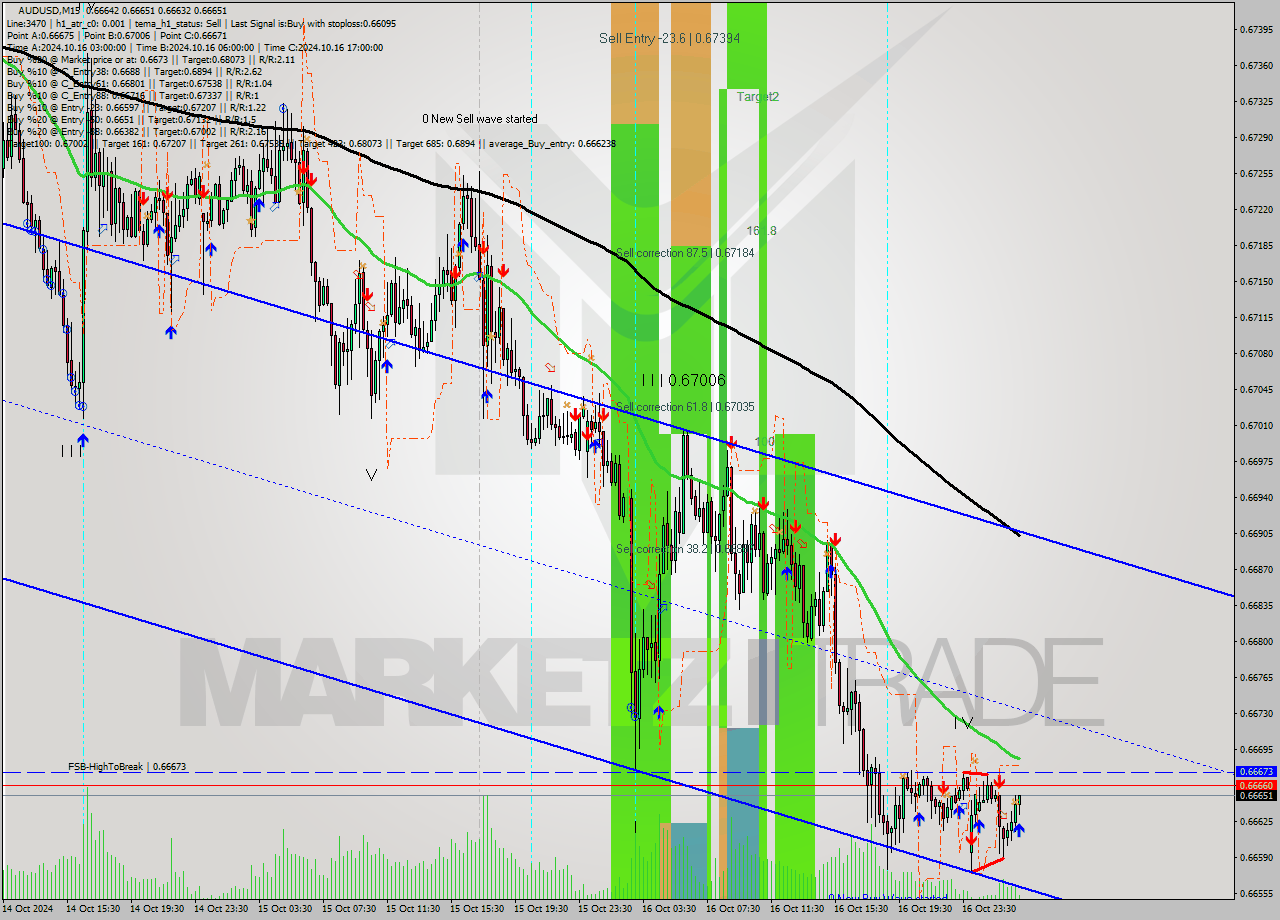
Task: Click the 0.66870 price axis label
Action: [x=1256, y=569]
